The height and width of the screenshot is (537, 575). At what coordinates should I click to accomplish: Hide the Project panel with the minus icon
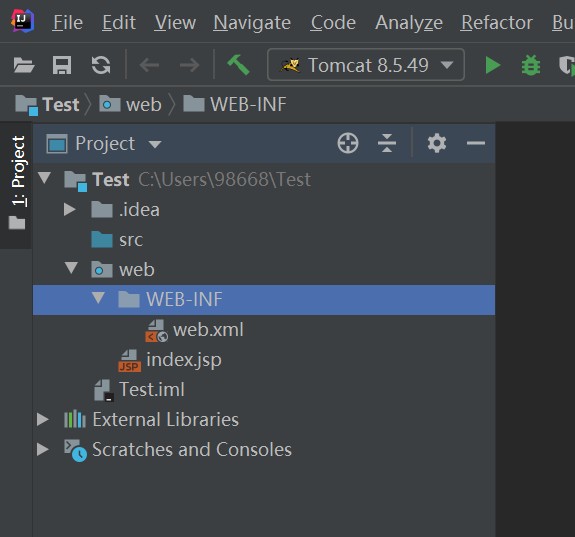(476, 143)
